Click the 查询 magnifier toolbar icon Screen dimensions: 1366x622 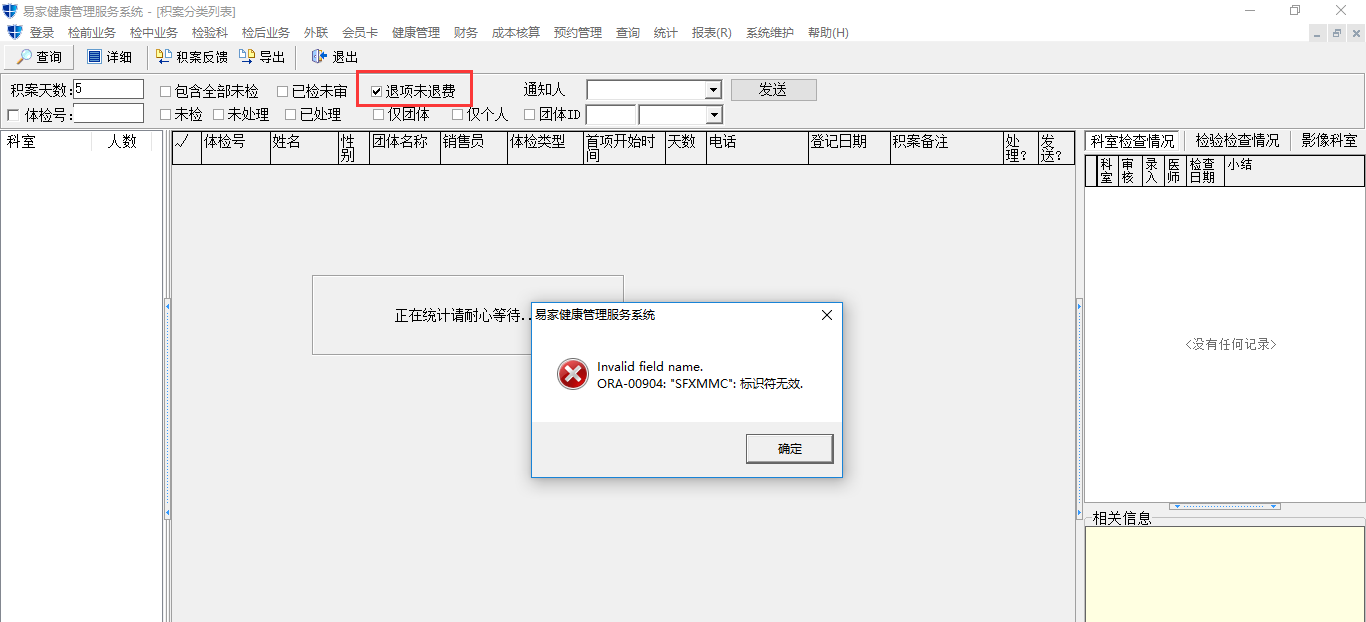[23, 57]
